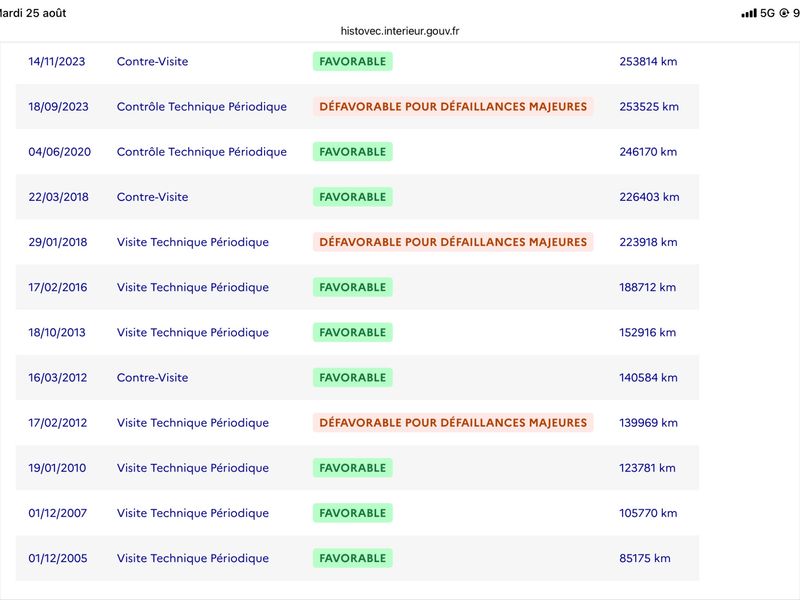Tap the 5G network indicator
Image resolution: width=800 pixels, height=600 pixels.
click(767, 13)
